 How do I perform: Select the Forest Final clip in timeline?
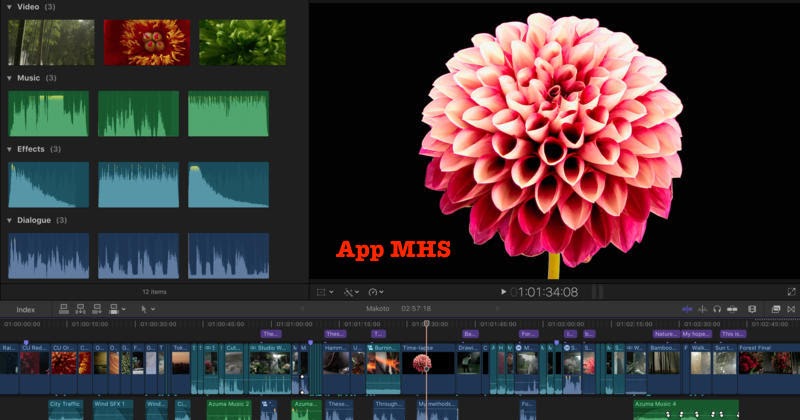click(x=769, y=368)
